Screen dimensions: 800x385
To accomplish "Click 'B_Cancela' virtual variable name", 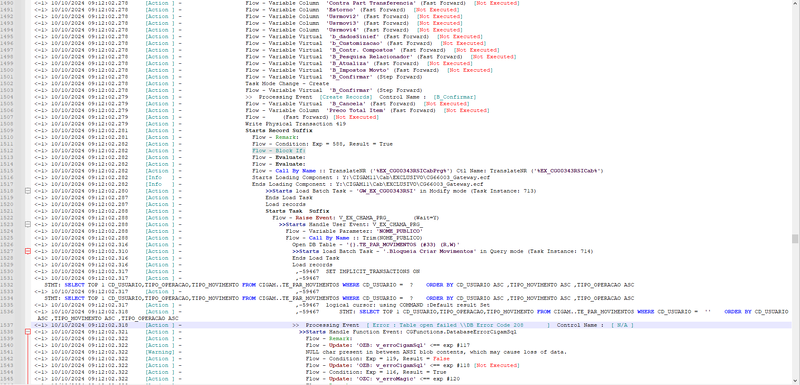I will [x=347, y=104].
